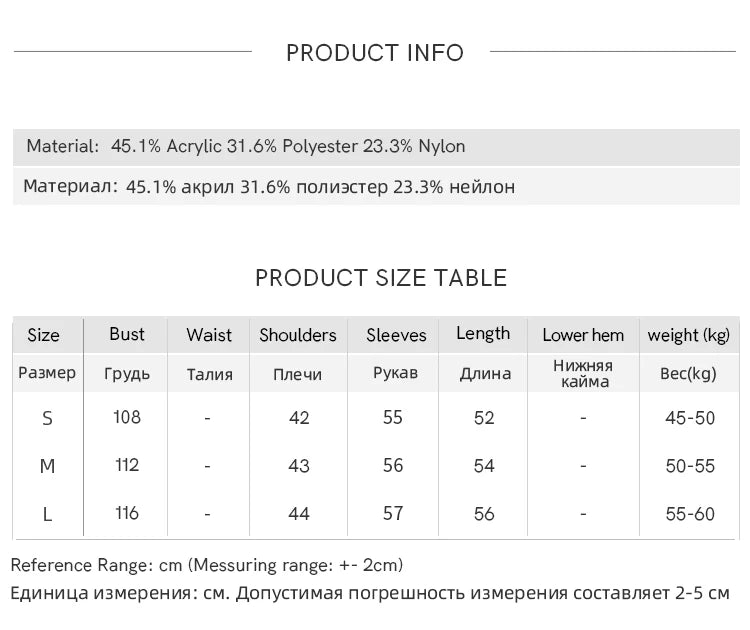Click the 45-50 weight range cell
This screenshot has height=630, width=750.
[690, 418]
